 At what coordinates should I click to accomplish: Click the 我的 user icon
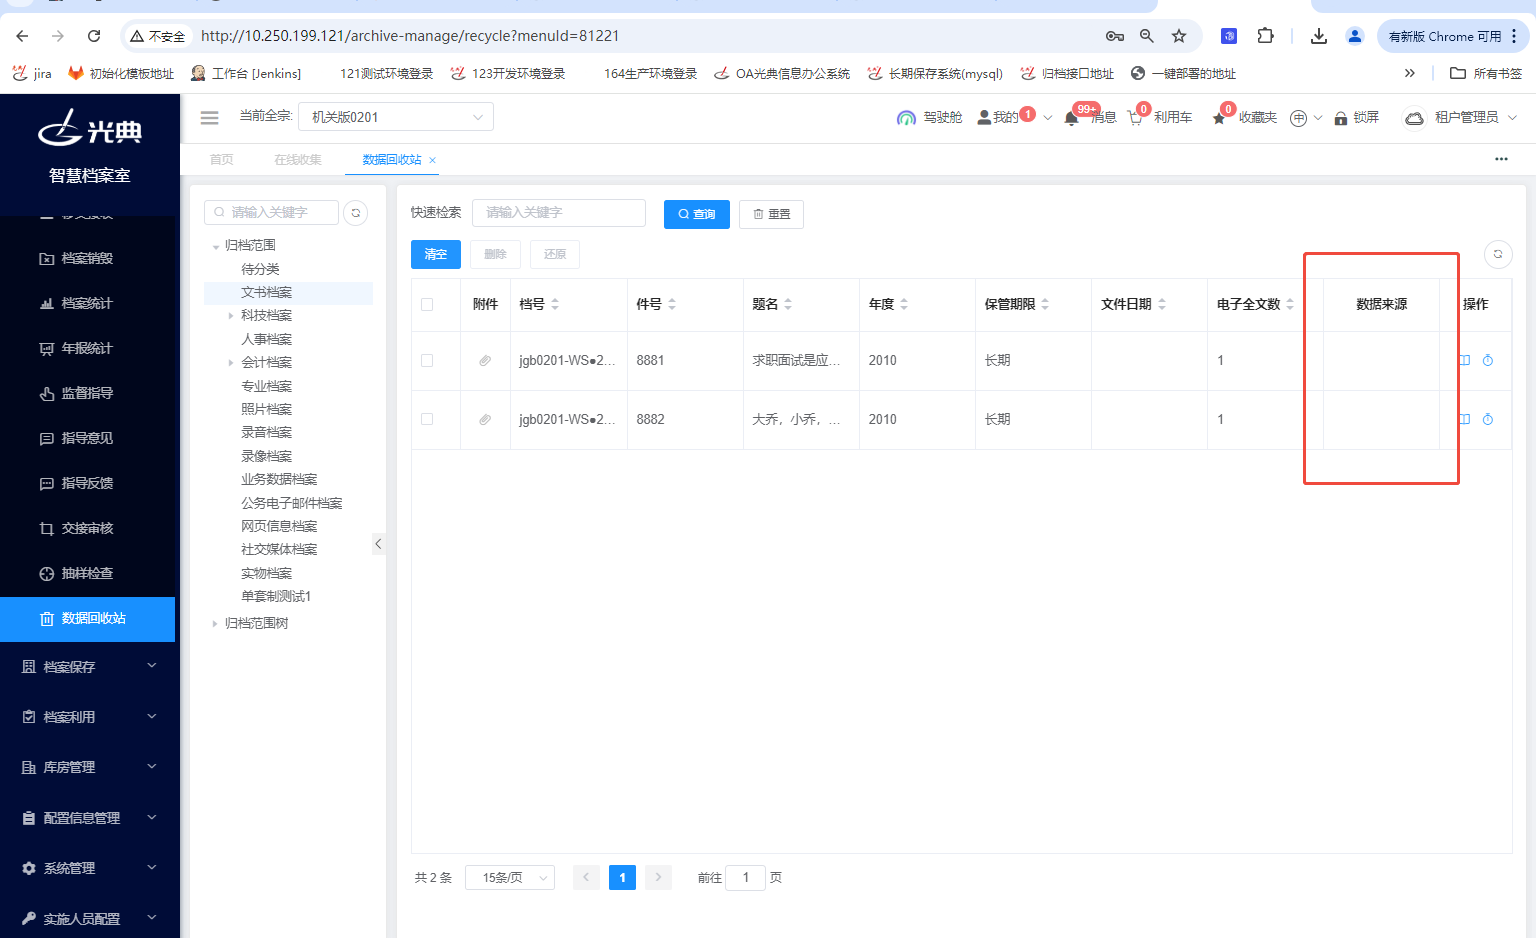(984, 117)
